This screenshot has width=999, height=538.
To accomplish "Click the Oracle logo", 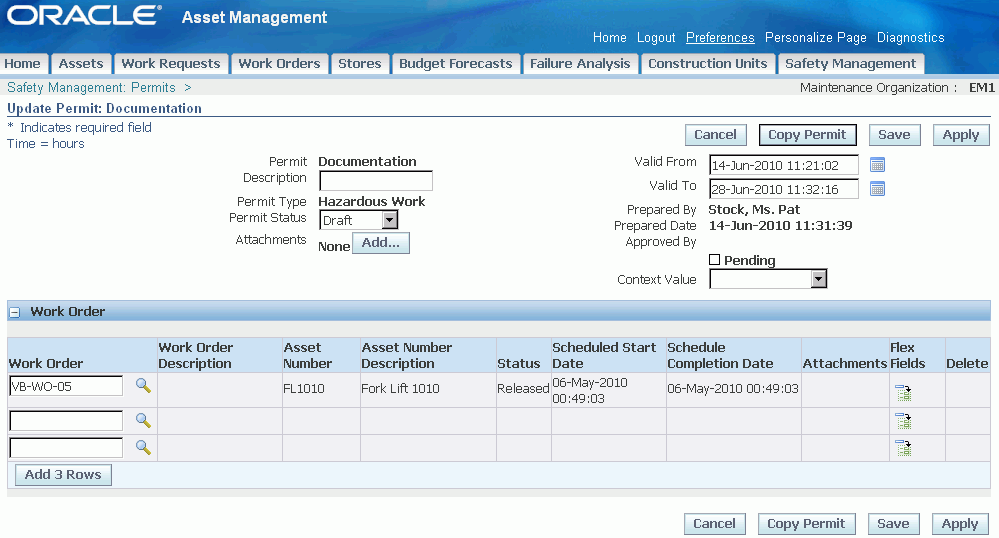I will tap(84, 15).
